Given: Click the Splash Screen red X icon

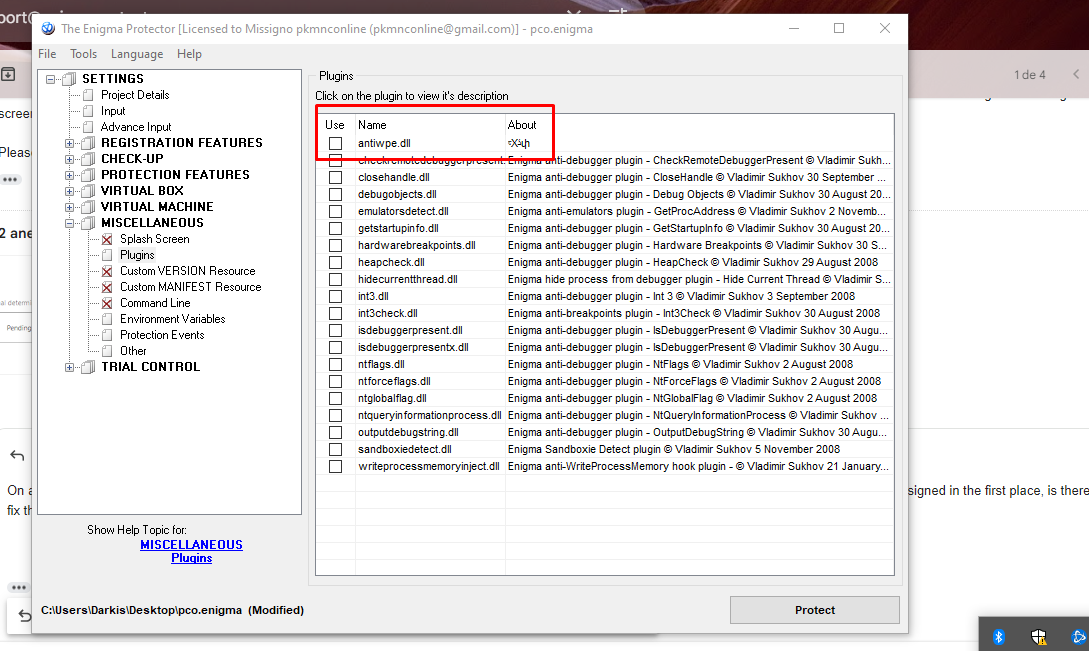Looking at the screenshot, I should point(107,239).
